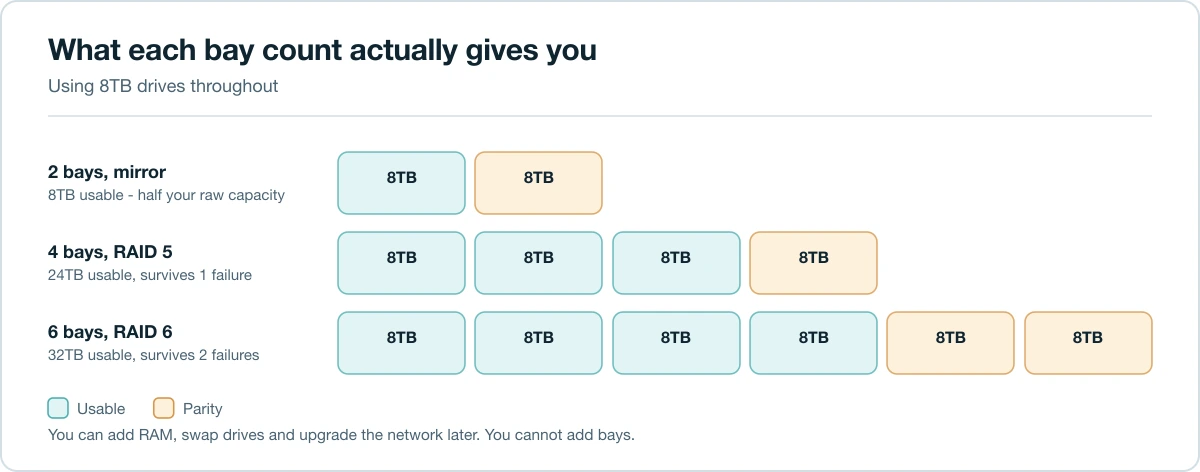Select the parity 8TB block in RAID 5 row
1200x472 pixels.
(x=813, y=263)
